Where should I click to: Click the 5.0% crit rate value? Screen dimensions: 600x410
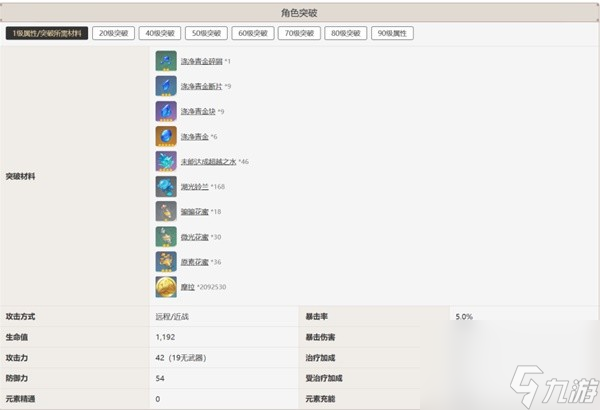[464, 317]
